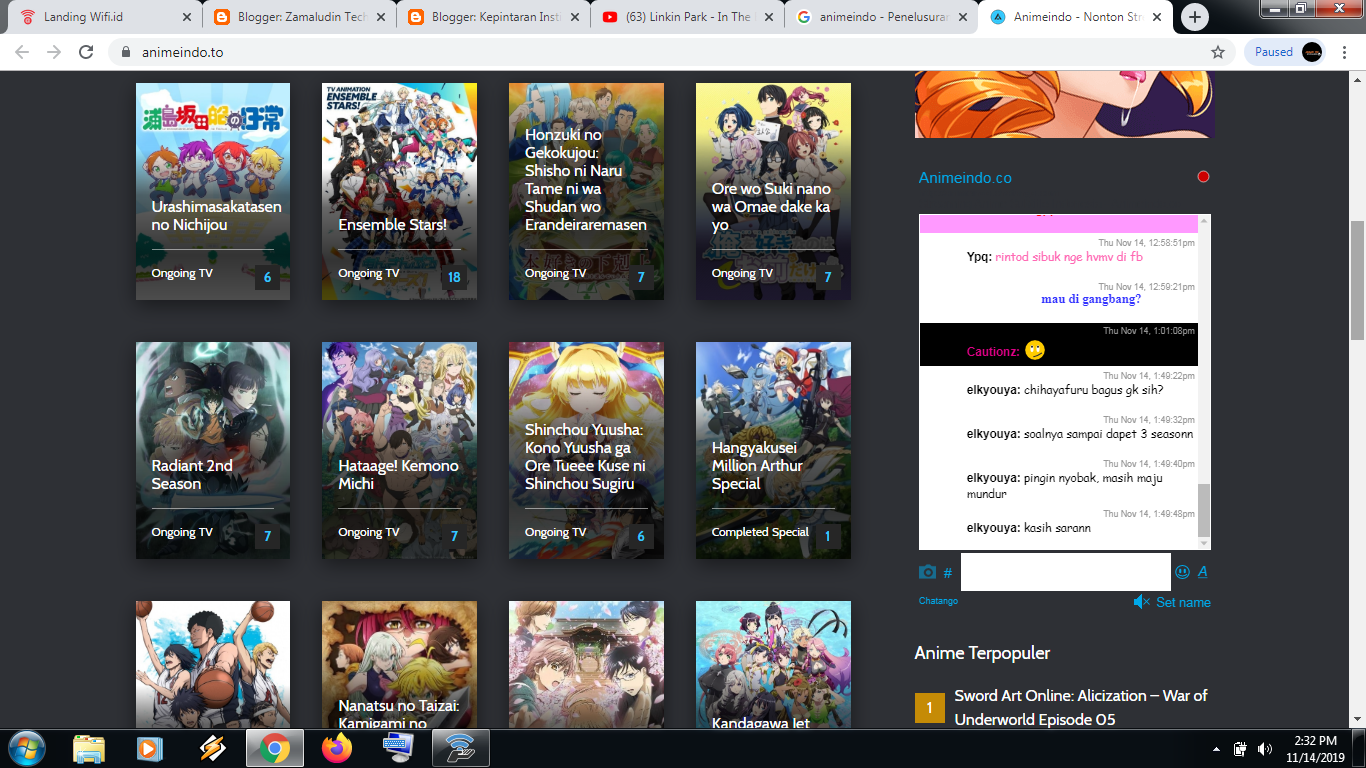Open the media player taskbar icon

(x=149, y=748)
